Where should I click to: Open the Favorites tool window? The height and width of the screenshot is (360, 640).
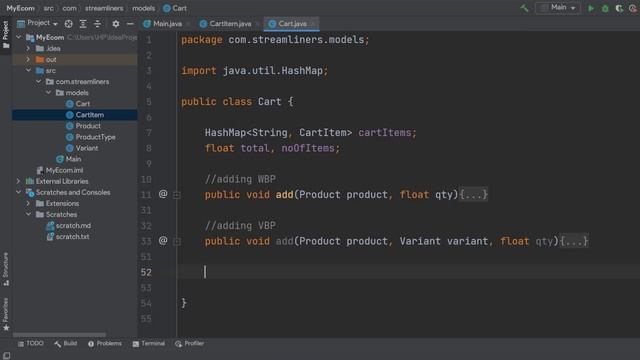pyautogui.click(x=6, y=314)
